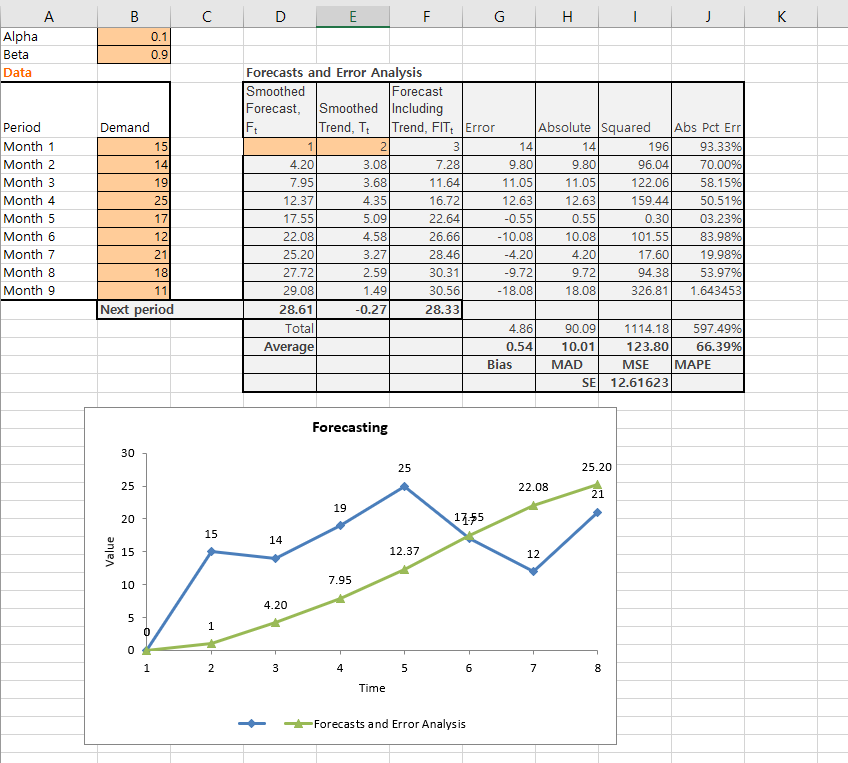This screenshot has width=848, height=763.
Task: Click the Alpha value cell 0.1
Action: tap(134, 37)
